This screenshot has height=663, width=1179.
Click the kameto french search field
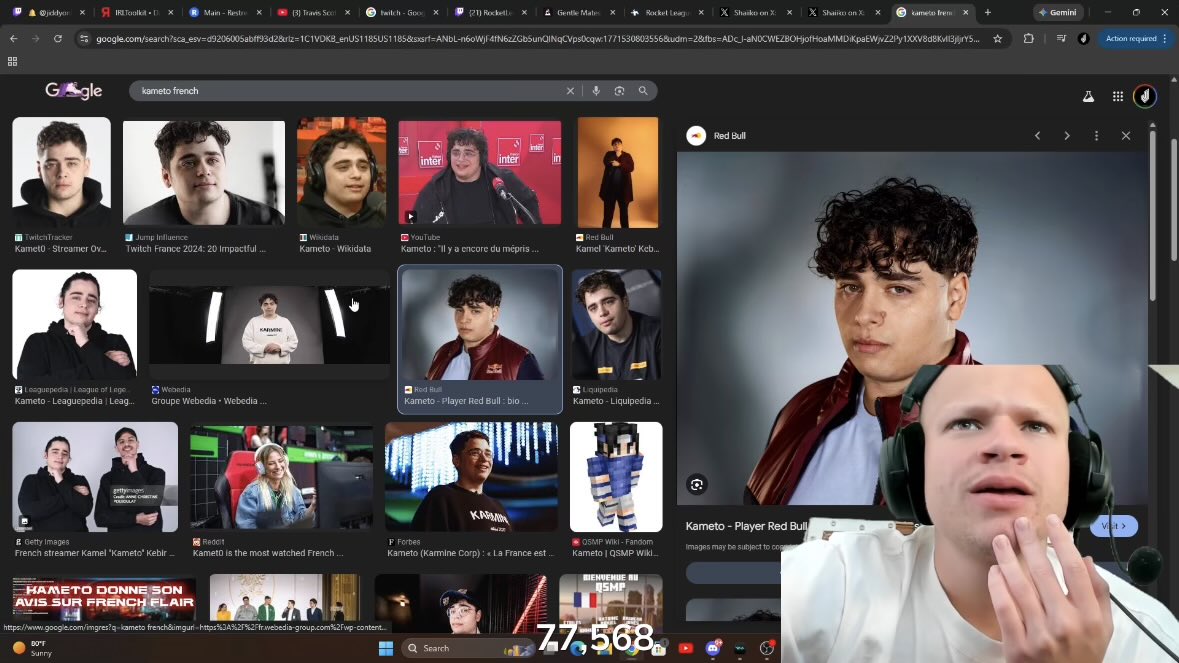(350, 91)
